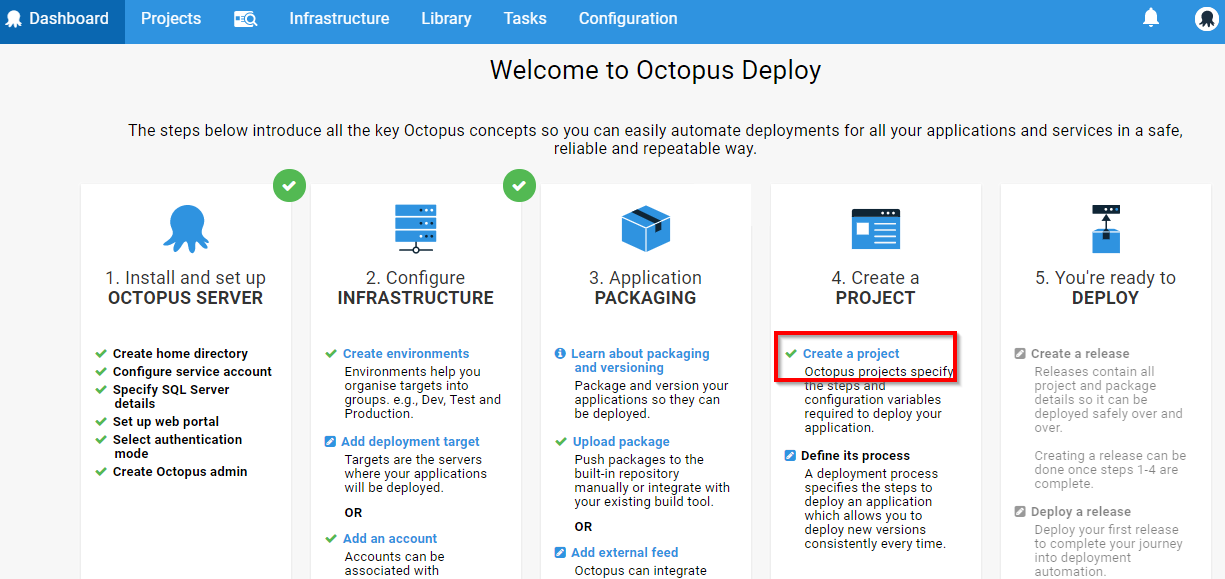Click the Specify SQL Server details item
This screenshot has height=579, width=1225.
click(171, 397)
